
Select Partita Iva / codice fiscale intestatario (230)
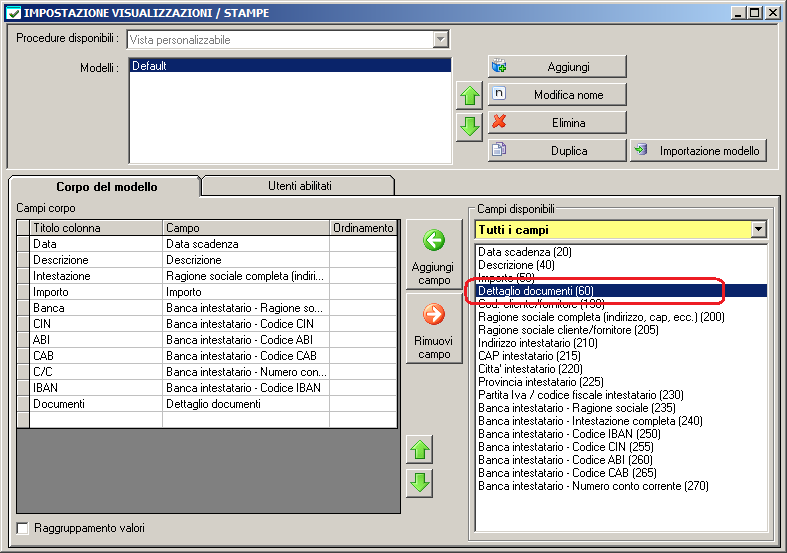(x=620, y=395)
